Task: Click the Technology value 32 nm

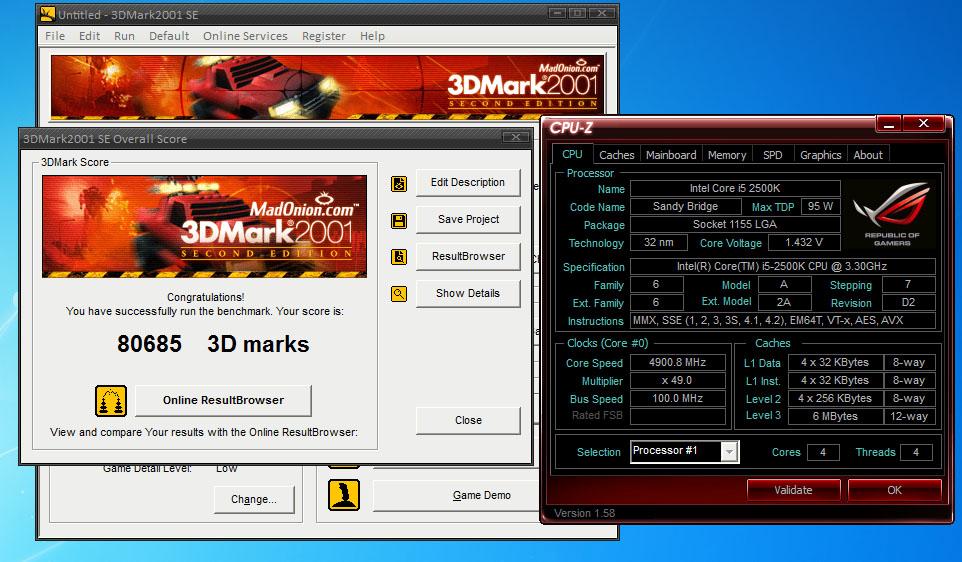Action: tap(659, 242)
